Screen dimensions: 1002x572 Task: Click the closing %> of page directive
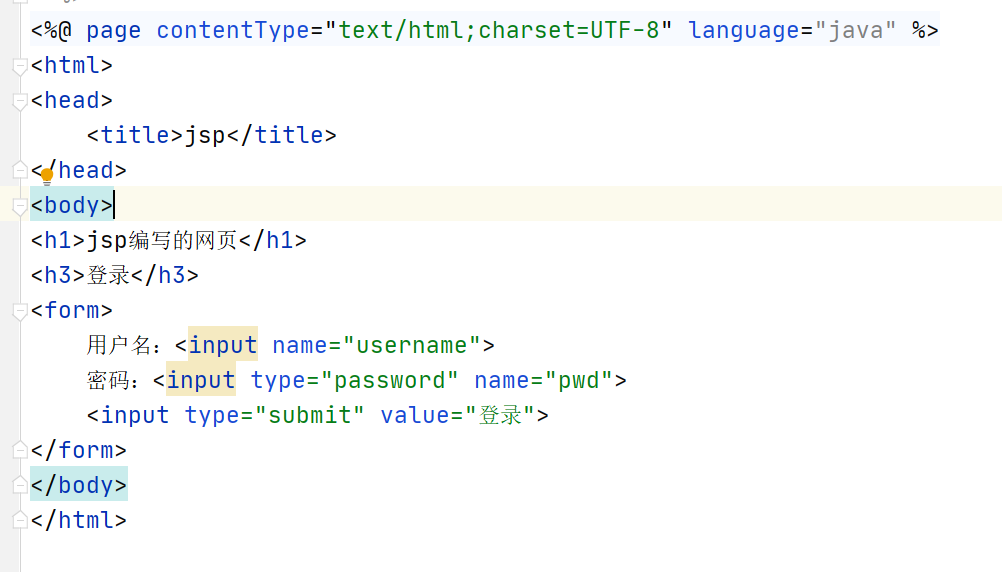point(925,30)
